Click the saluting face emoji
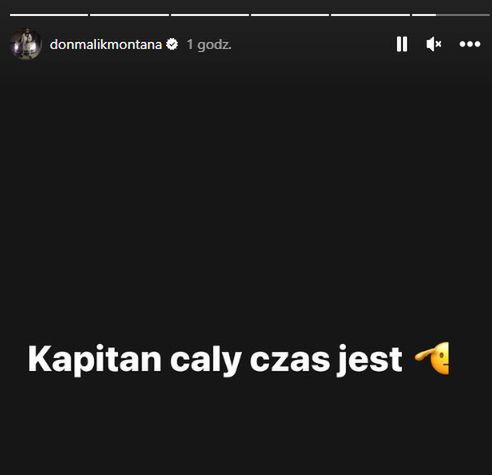The width and height of the screenshot is (492, 475). click(432, 359)
